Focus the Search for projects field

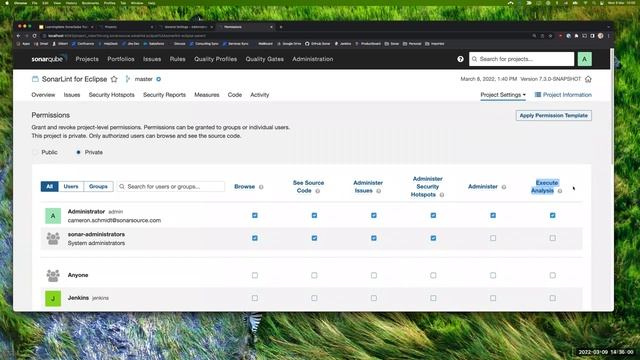point(522,59)
